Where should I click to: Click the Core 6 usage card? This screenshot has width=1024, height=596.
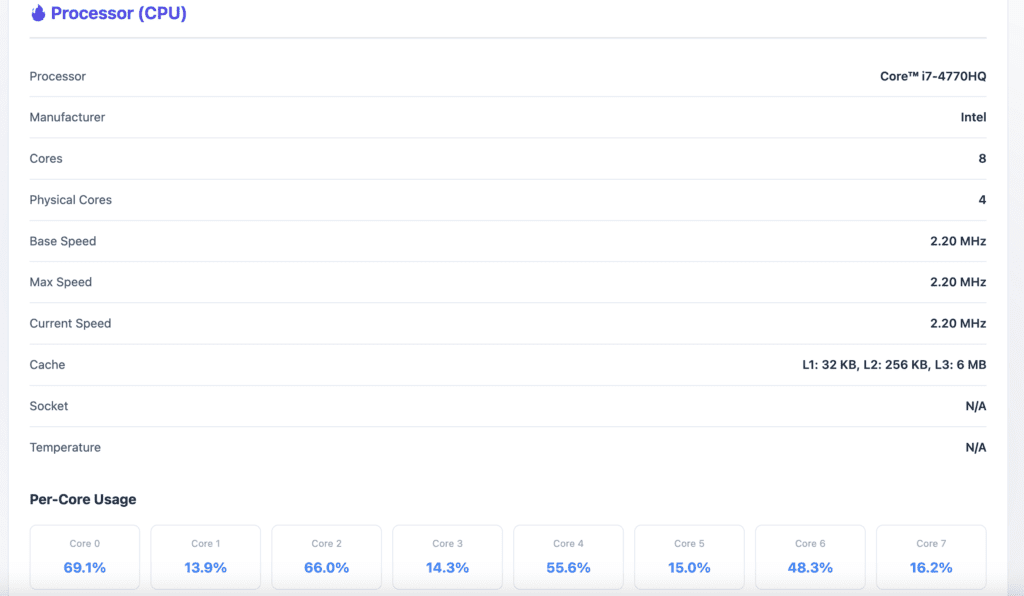click(810, 557)
